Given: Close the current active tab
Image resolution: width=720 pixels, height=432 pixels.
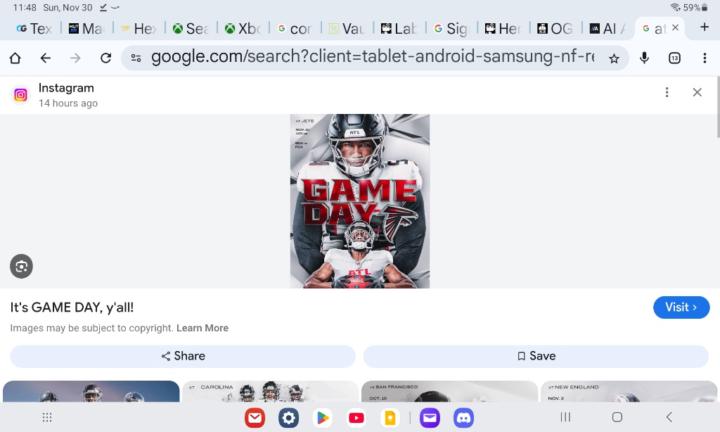Looking at the screenshot, I should tap(675, 28).
